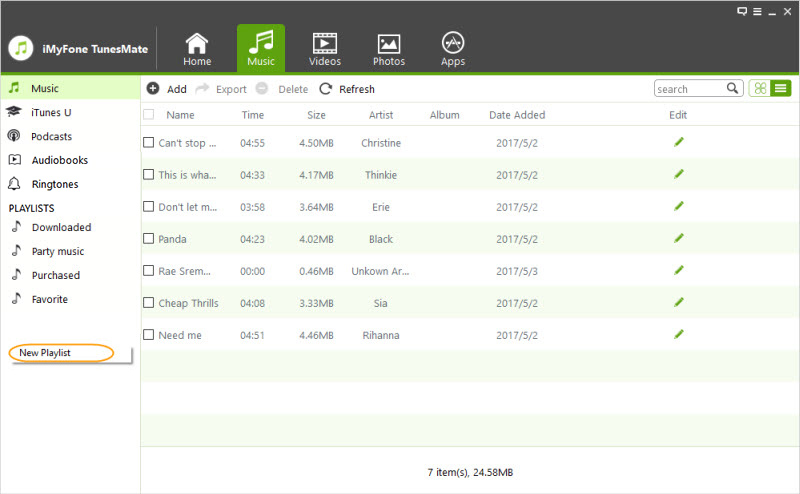Click the 0.46MB size cell
Screen dimensions: 800x494
pyautogui.click(x=316, y=271)
